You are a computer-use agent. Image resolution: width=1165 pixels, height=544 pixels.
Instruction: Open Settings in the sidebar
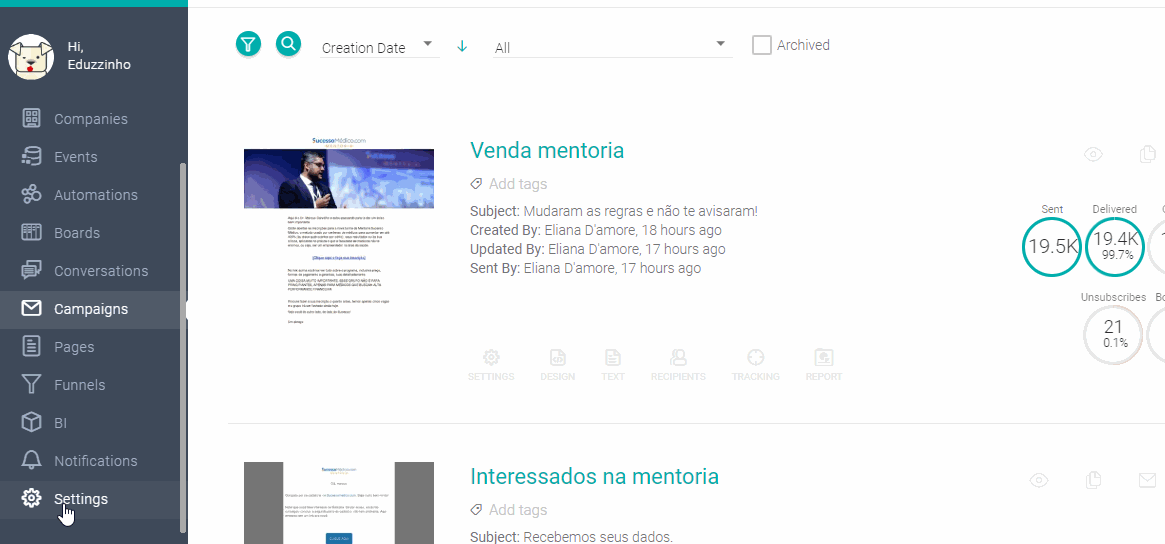(x=80, y=499)
